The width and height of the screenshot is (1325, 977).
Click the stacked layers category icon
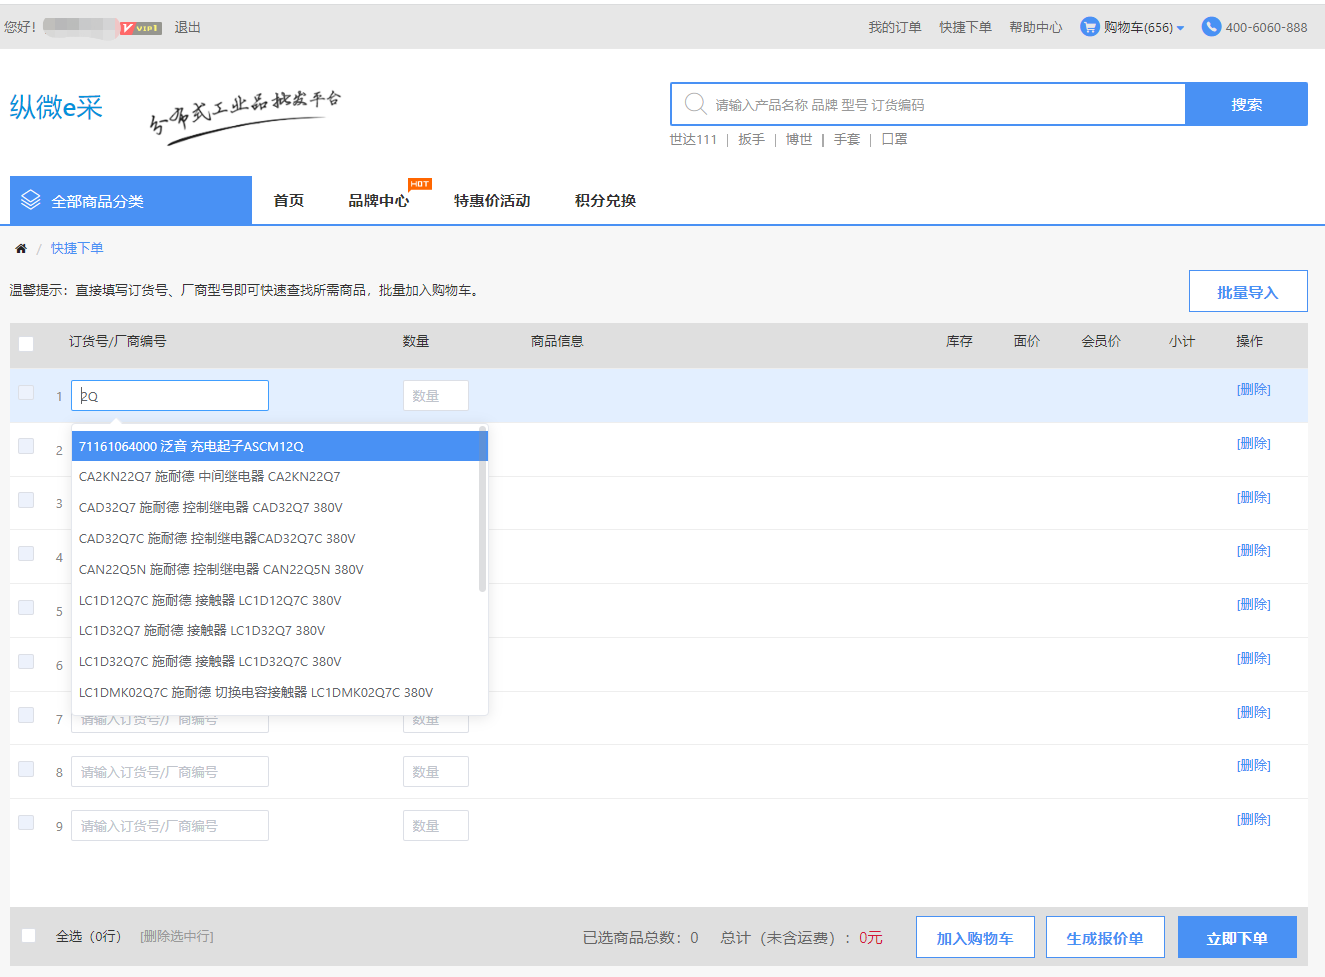(x=31, y=200)
